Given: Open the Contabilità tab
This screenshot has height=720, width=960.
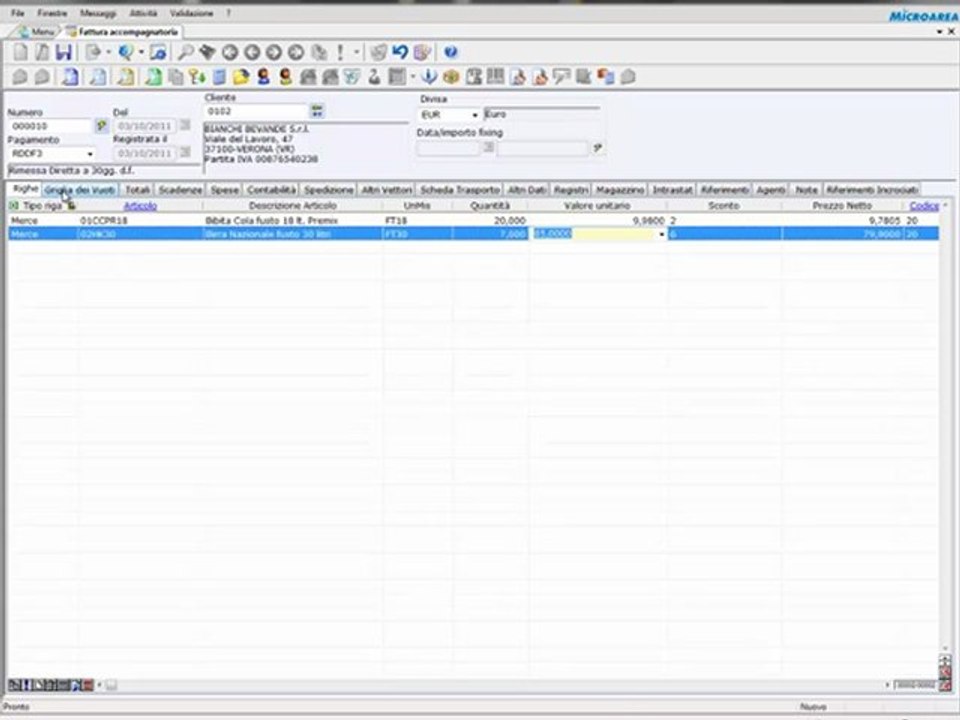Looking at the screenshot, I should tap(271, 190).
